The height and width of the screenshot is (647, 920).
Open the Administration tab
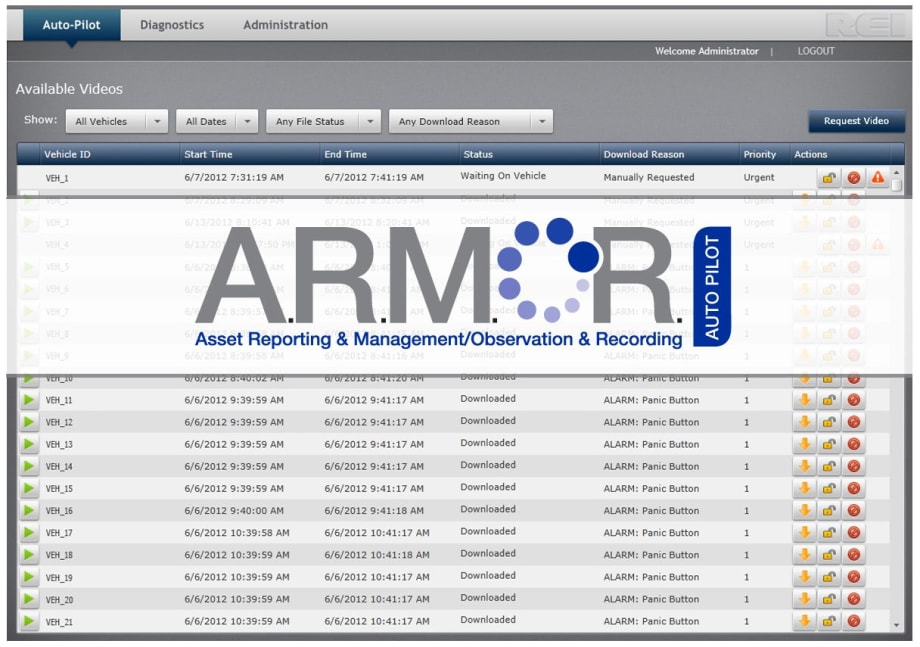click(x=285, y=25)
